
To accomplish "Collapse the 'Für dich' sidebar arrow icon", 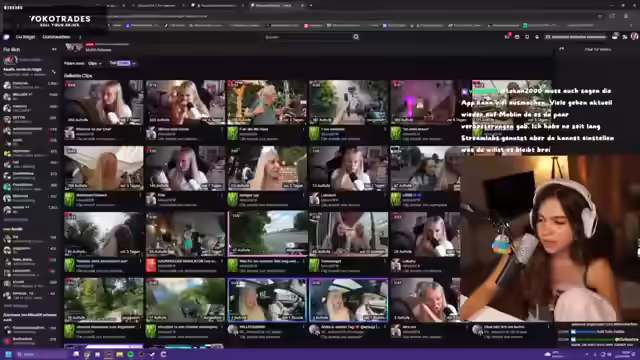I will (x=54, y=49).
